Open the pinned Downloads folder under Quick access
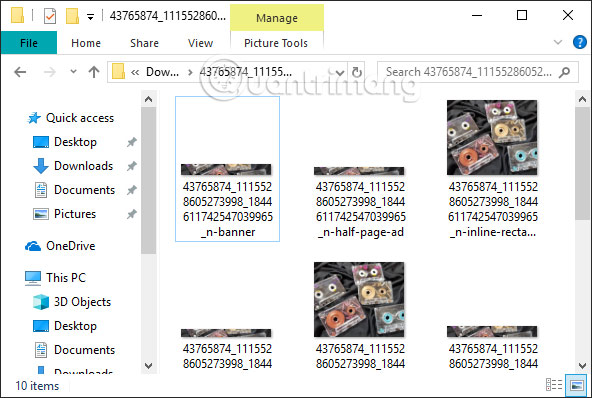 click(x=73, y=166)
